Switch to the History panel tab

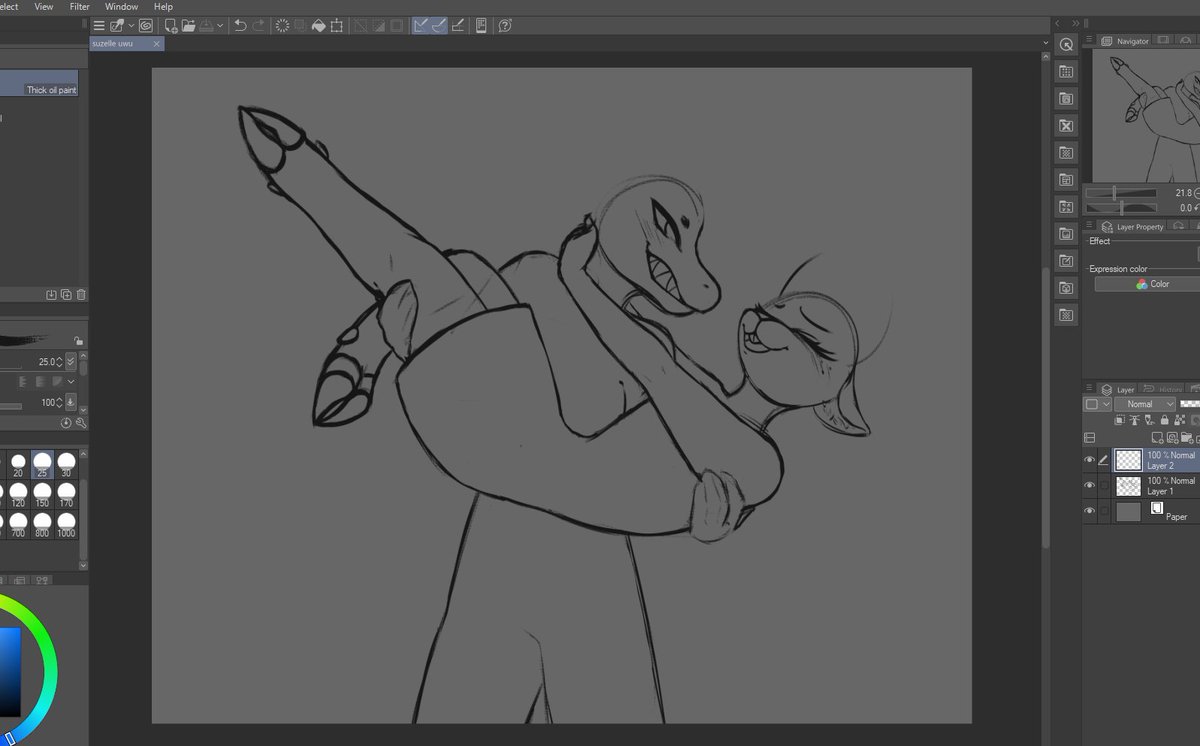coord(1164,389)
